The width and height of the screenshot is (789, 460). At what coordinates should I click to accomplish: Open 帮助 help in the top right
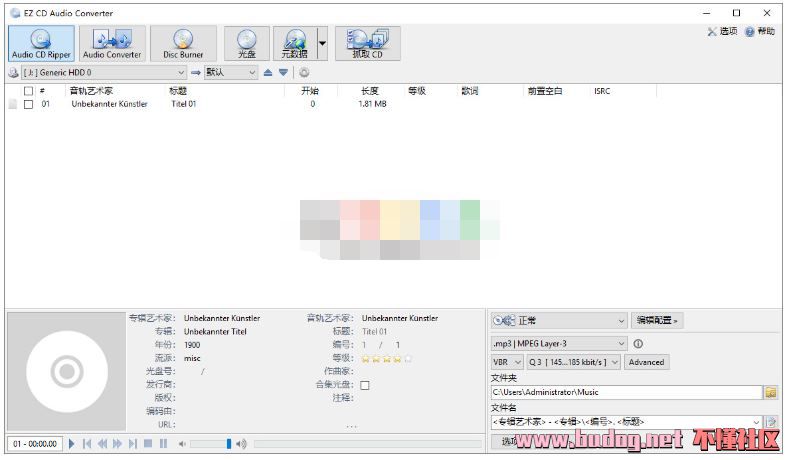click(x=760, y=31)
